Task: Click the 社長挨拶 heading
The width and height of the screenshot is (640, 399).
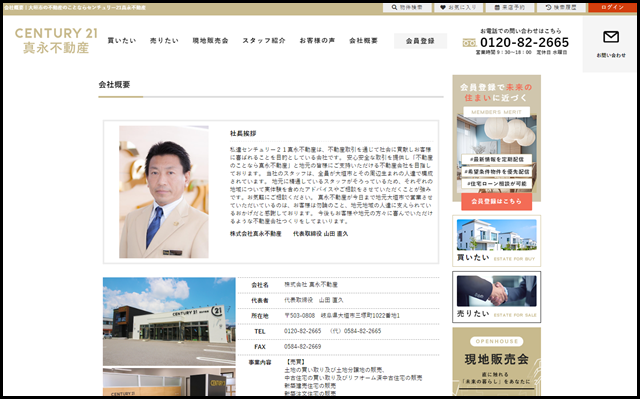Action: tap(243, 133)
